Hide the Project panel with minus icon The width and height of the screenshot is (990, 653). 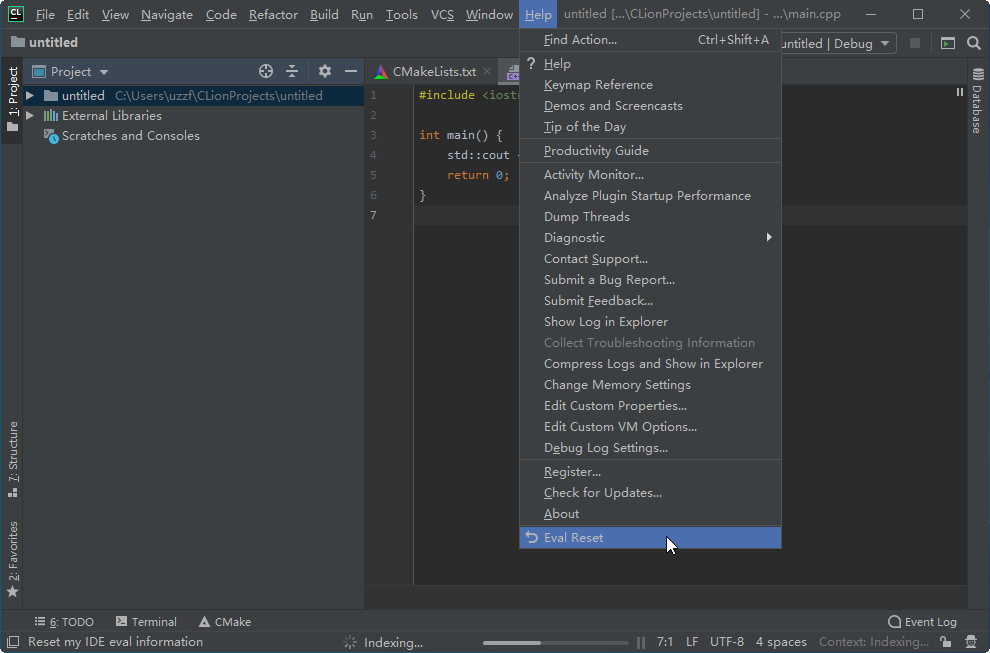click(x=351, y=71)
